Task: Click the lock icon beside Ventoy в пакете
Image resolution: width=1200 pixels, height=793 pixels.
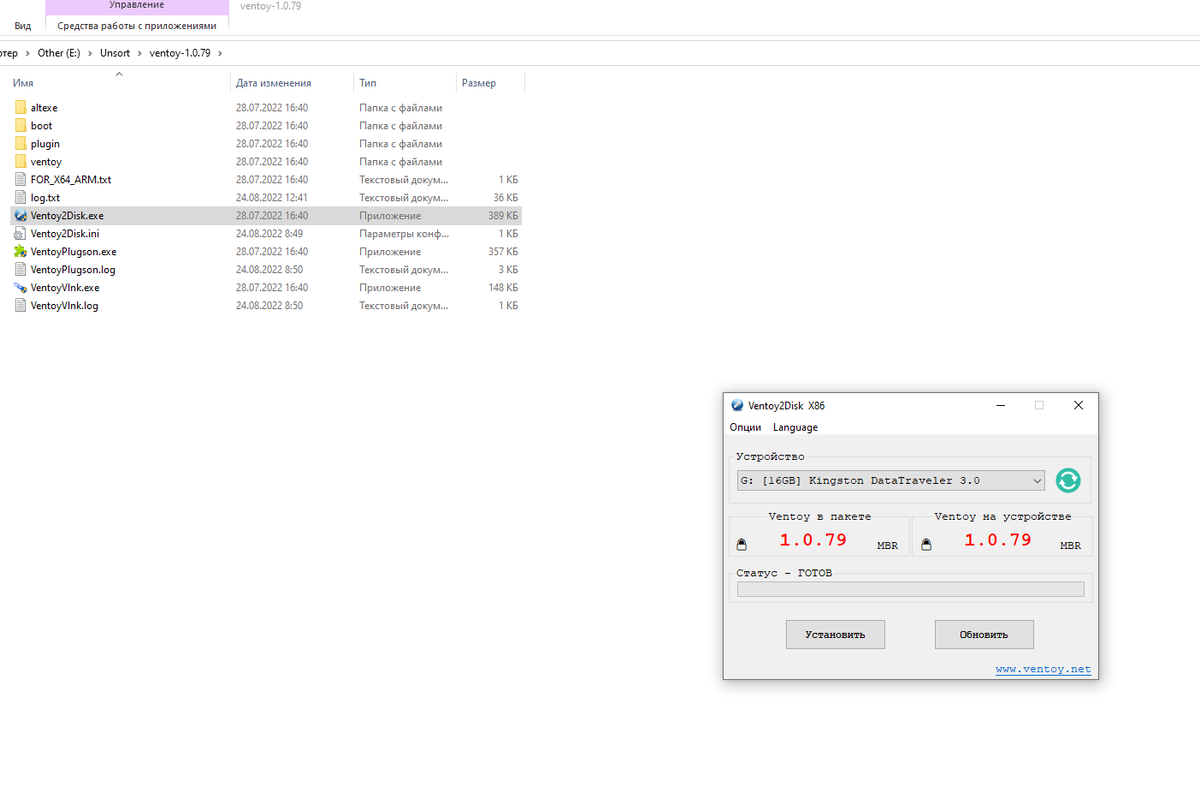Action: 741,545
